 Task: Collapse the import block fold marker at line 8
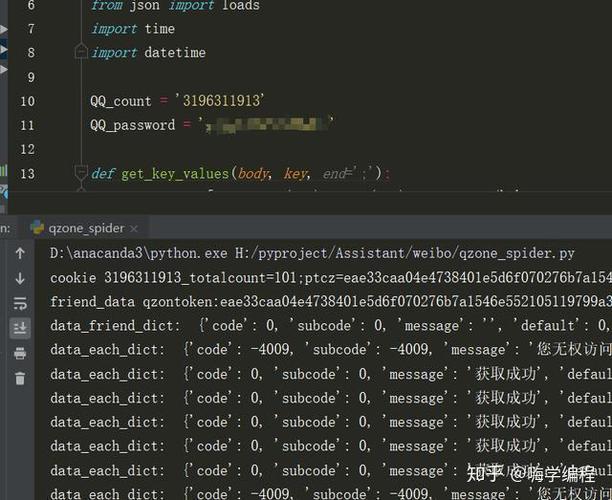tap(81, 51)
